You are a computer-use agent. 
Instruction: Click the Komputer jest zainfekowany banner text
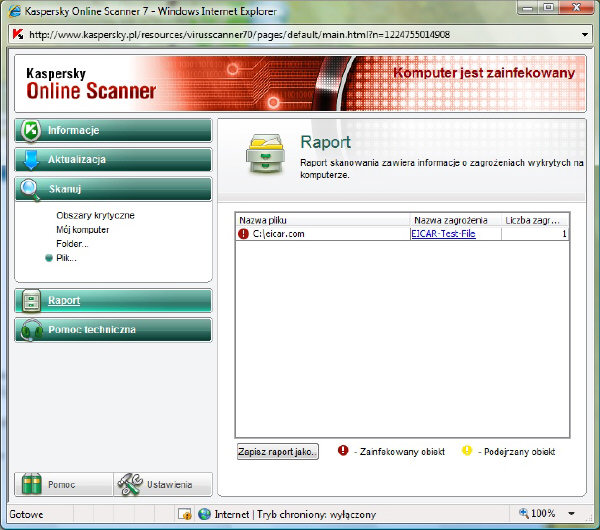tap(484, 73)
